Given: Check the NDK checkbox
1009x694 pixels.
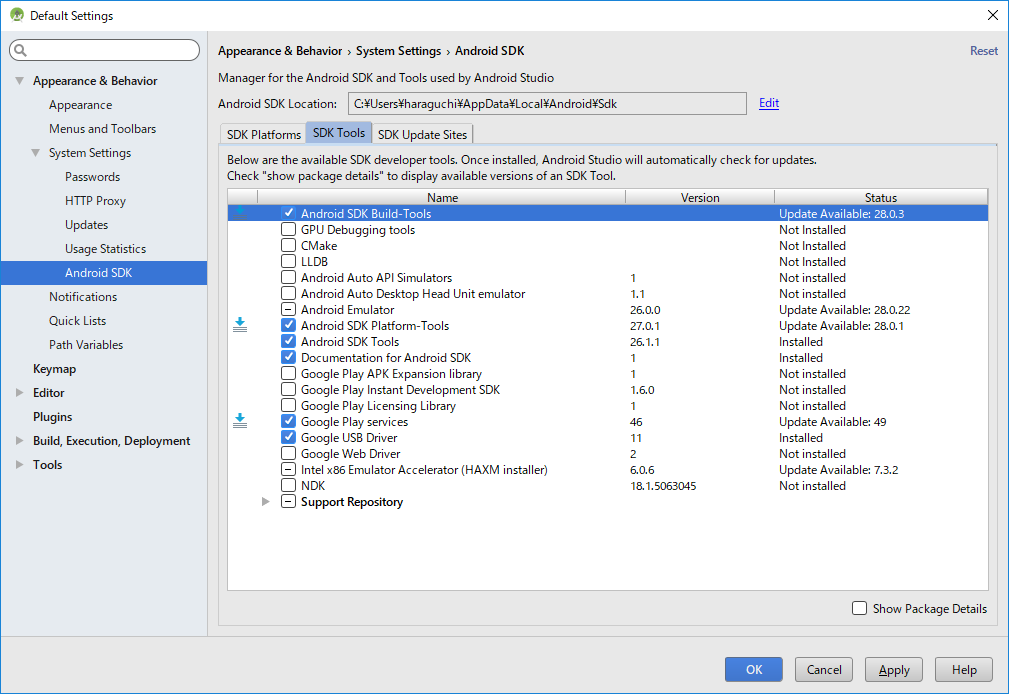Looking at the screenshot, I should click(x=288, y=485).
